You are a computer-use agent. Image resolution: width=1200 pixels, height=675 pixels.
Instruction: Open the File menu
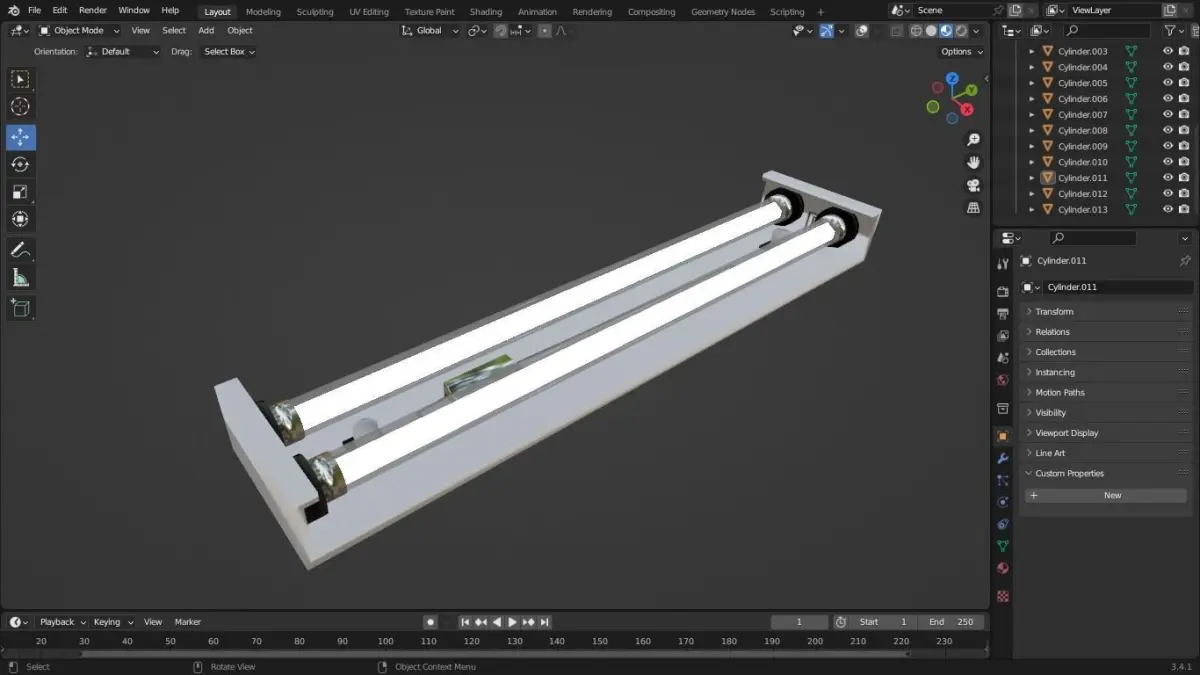pyautogui.click(x=34, y=10)
